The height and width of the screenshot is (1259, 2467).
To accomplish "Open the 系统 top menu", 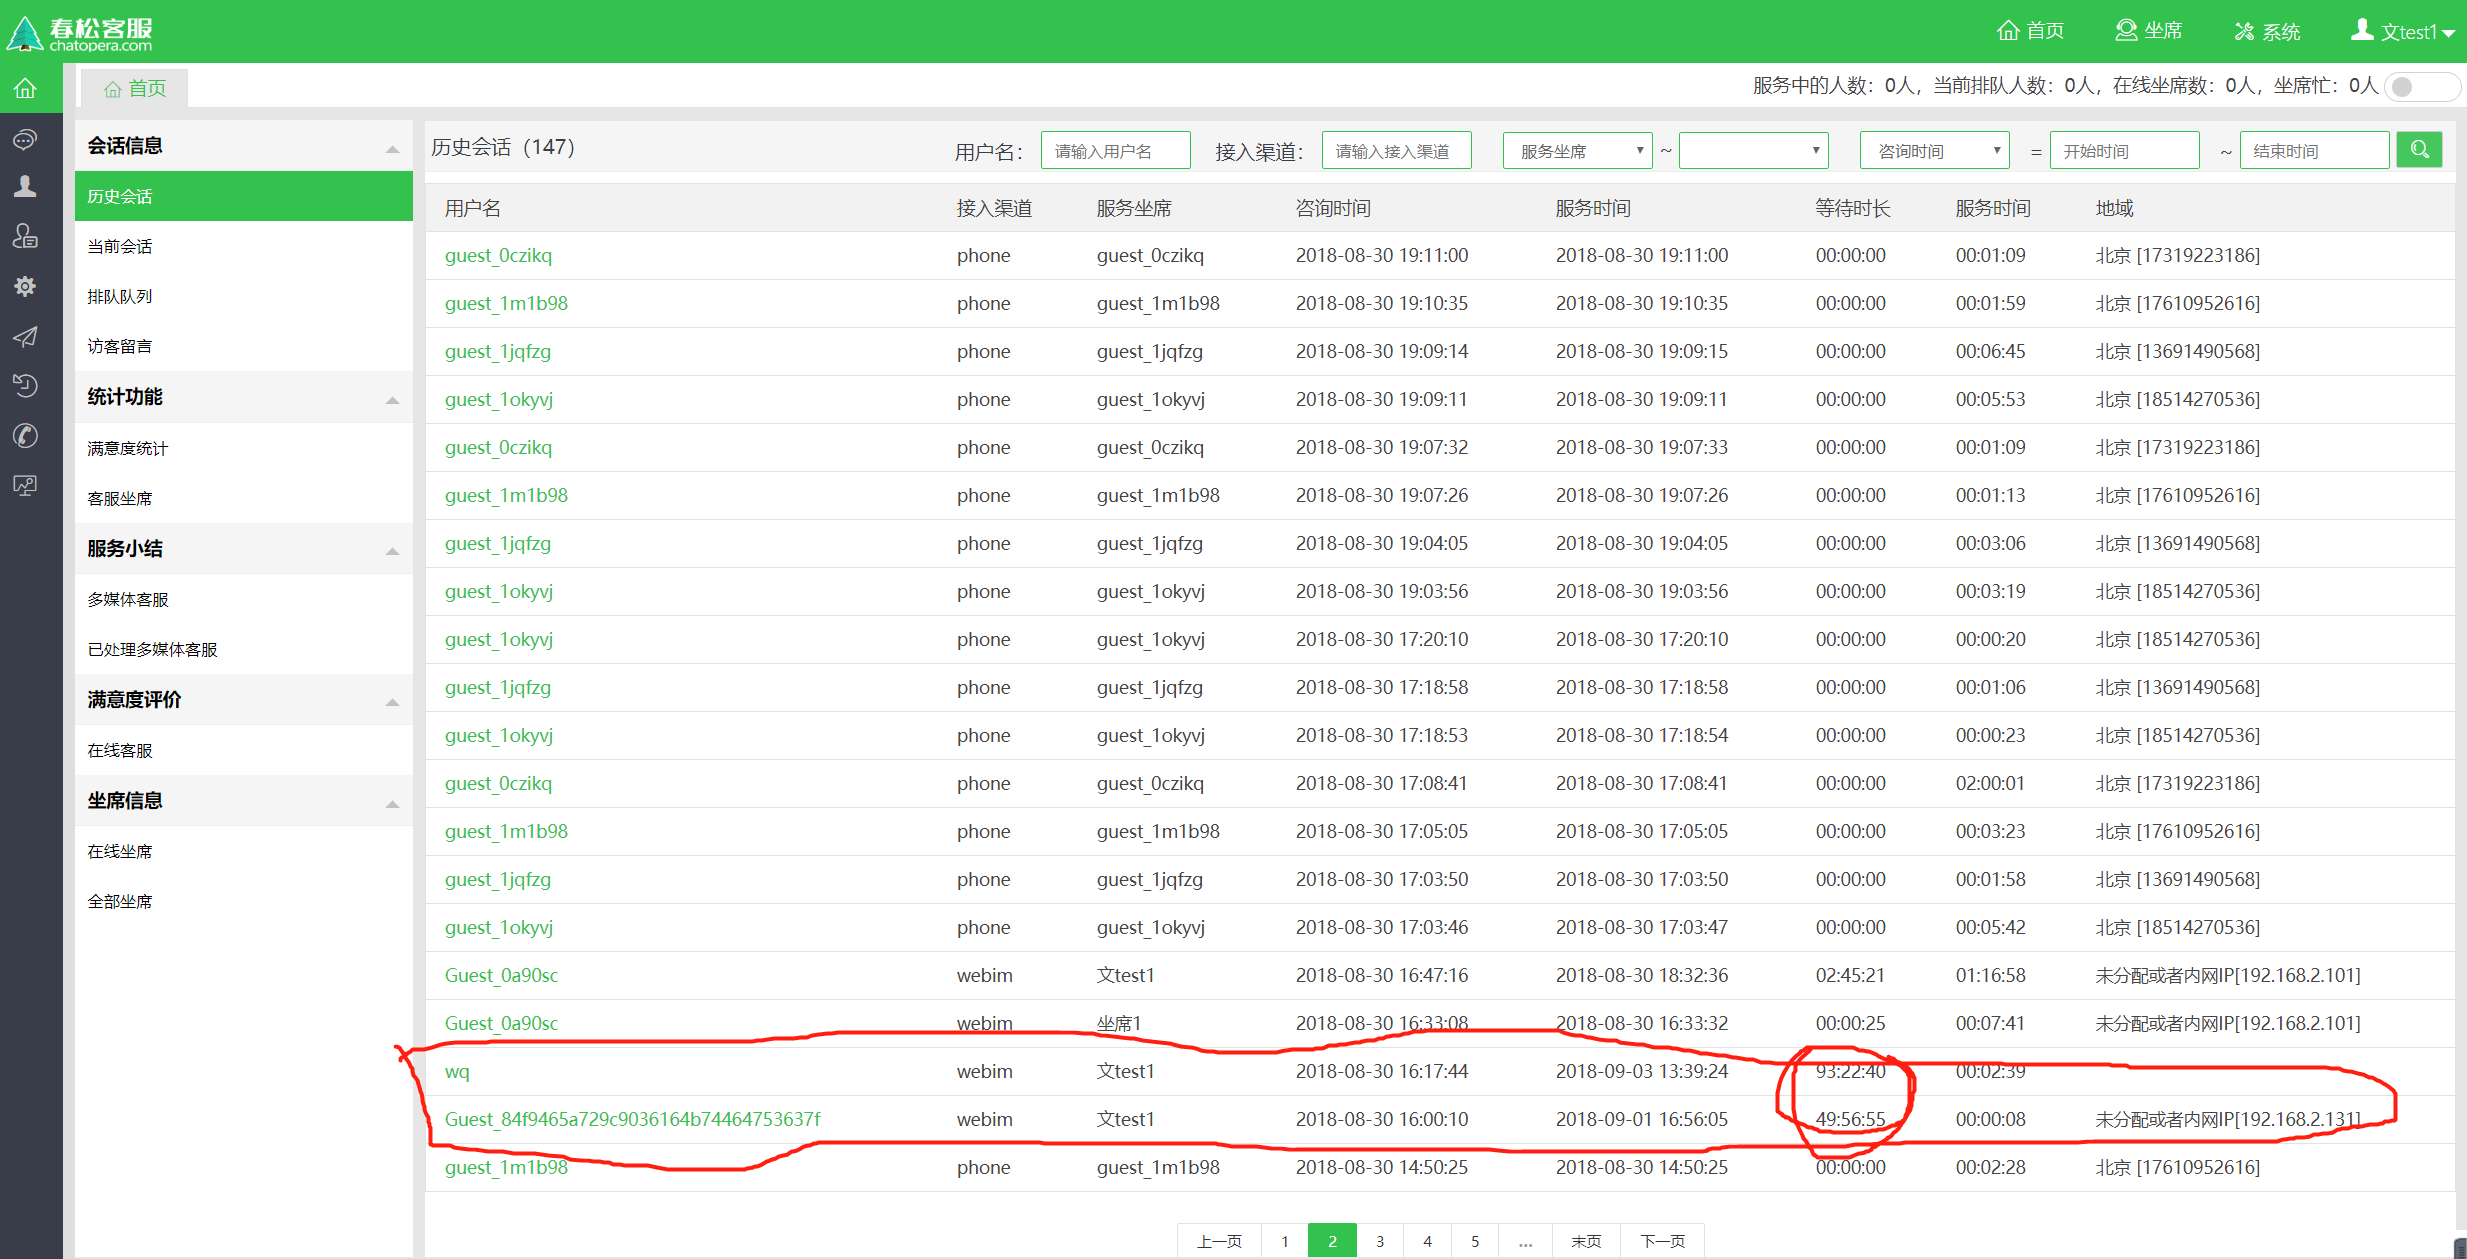I will pyautogui.click(x=2267, y=31).
